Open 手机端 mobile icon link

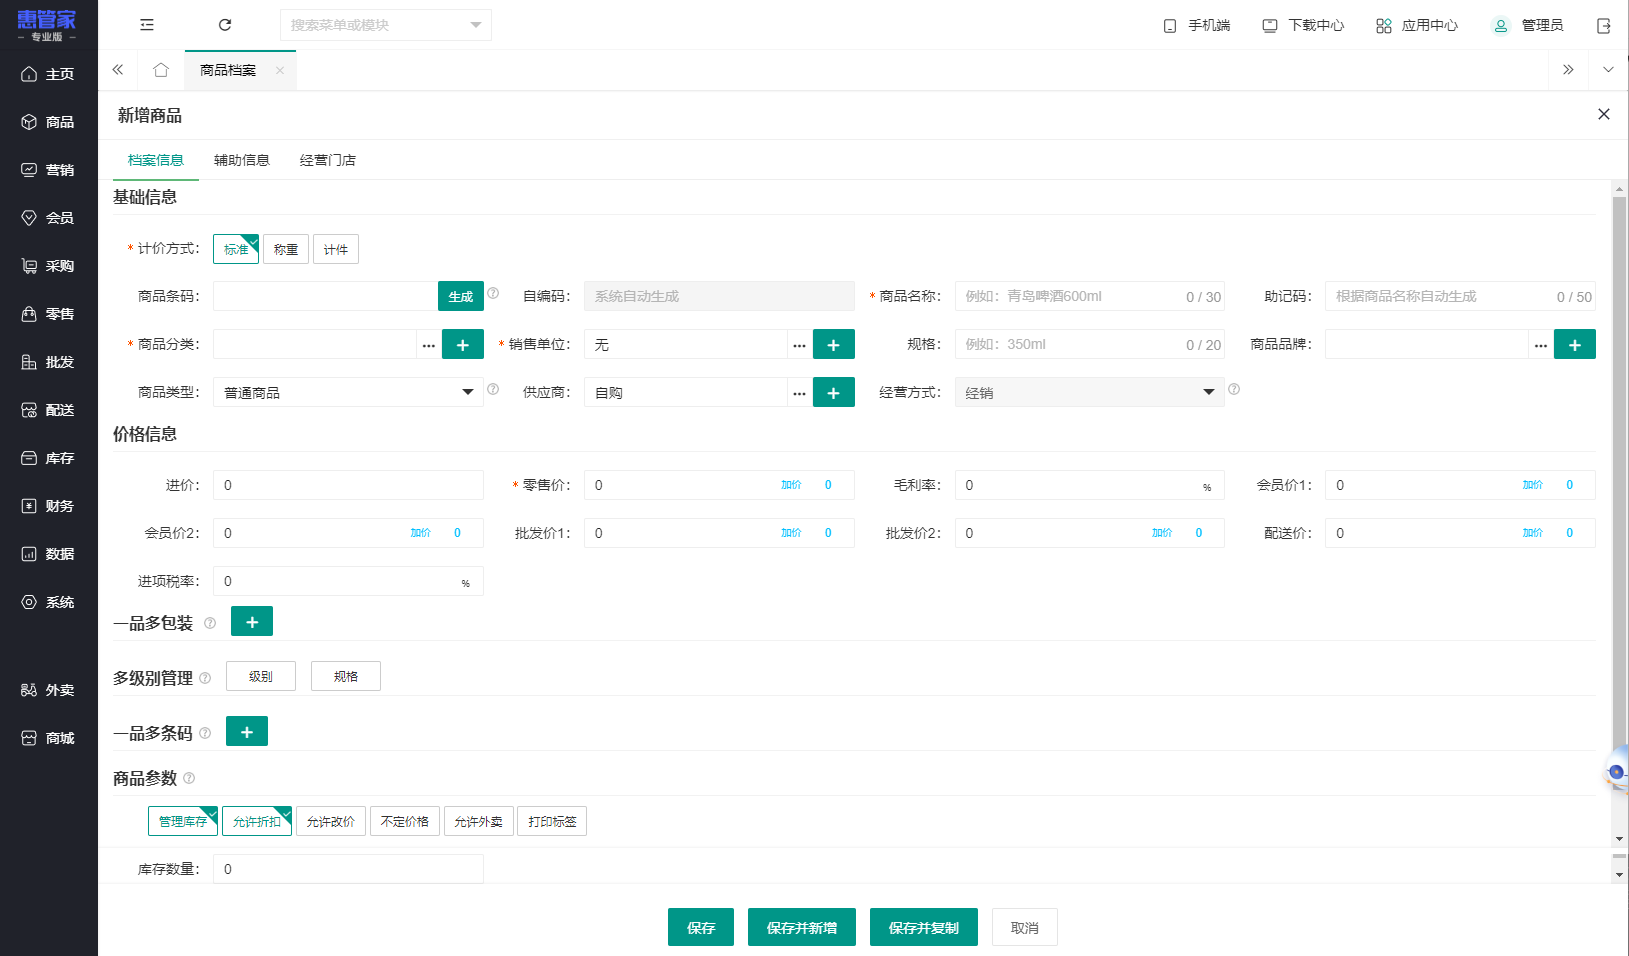pyautogui.click(x=1196, y=25)
